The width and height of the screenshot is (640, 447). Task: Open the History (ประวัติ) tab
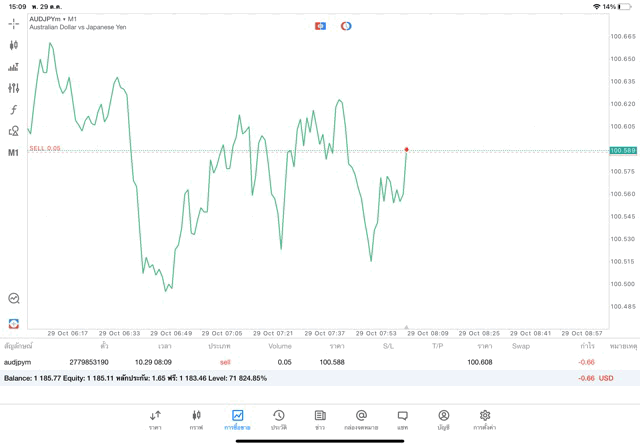(278, 419)
